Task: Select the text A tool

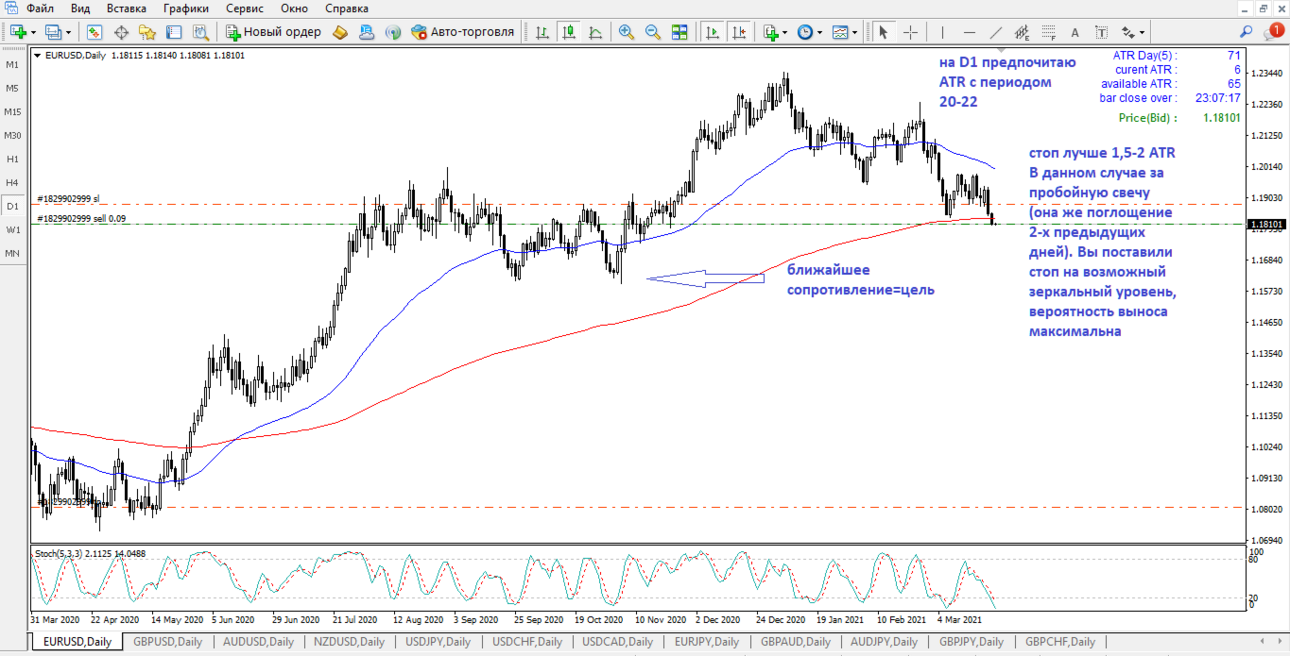Action: [1075, 32]
